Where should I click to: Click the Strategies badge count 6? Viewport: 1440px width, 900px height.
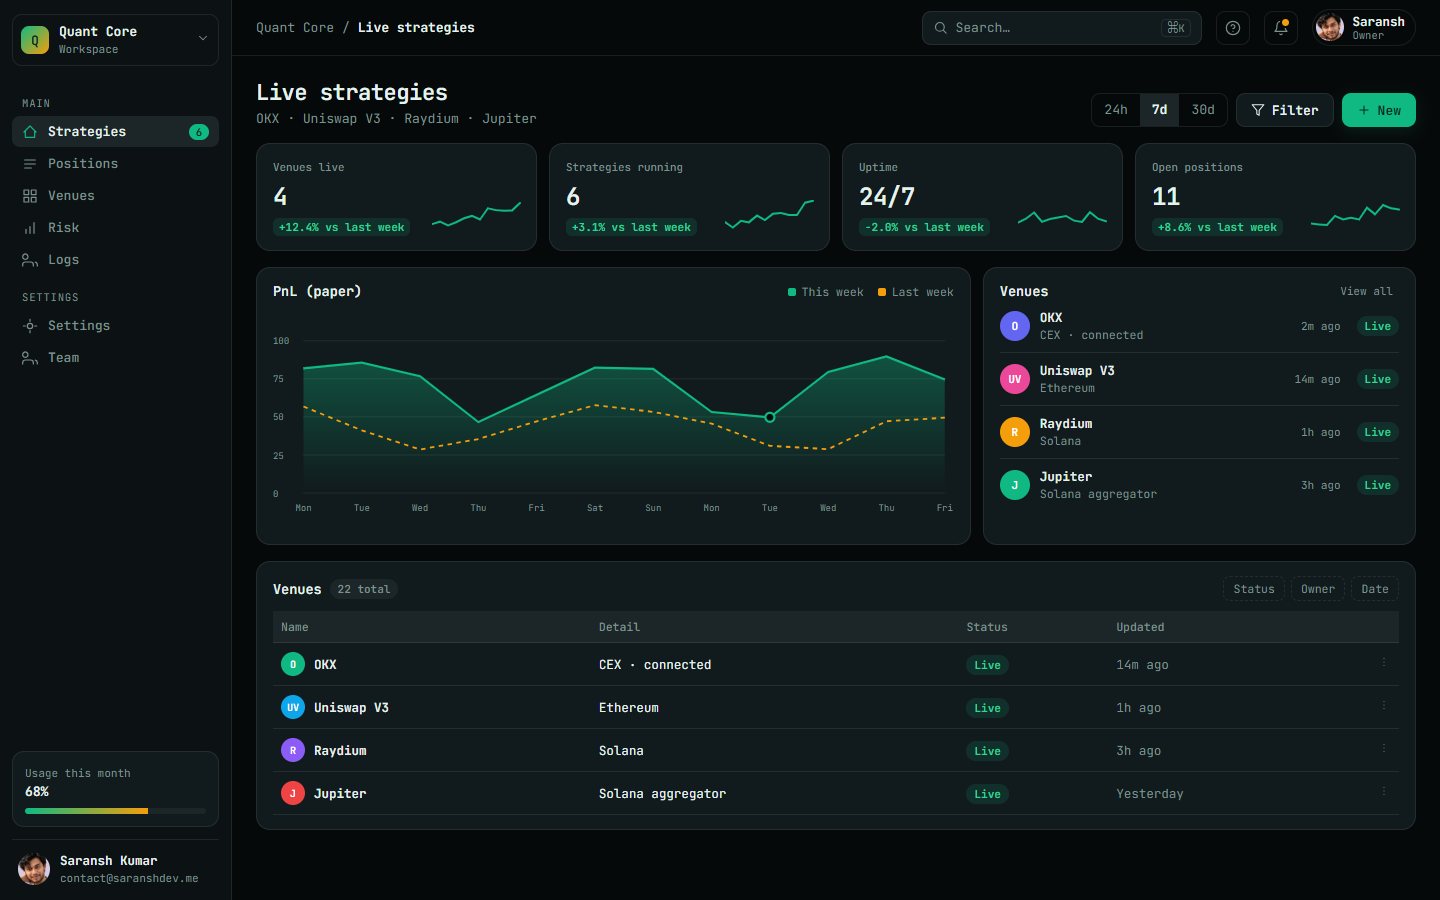pos(199,132)
